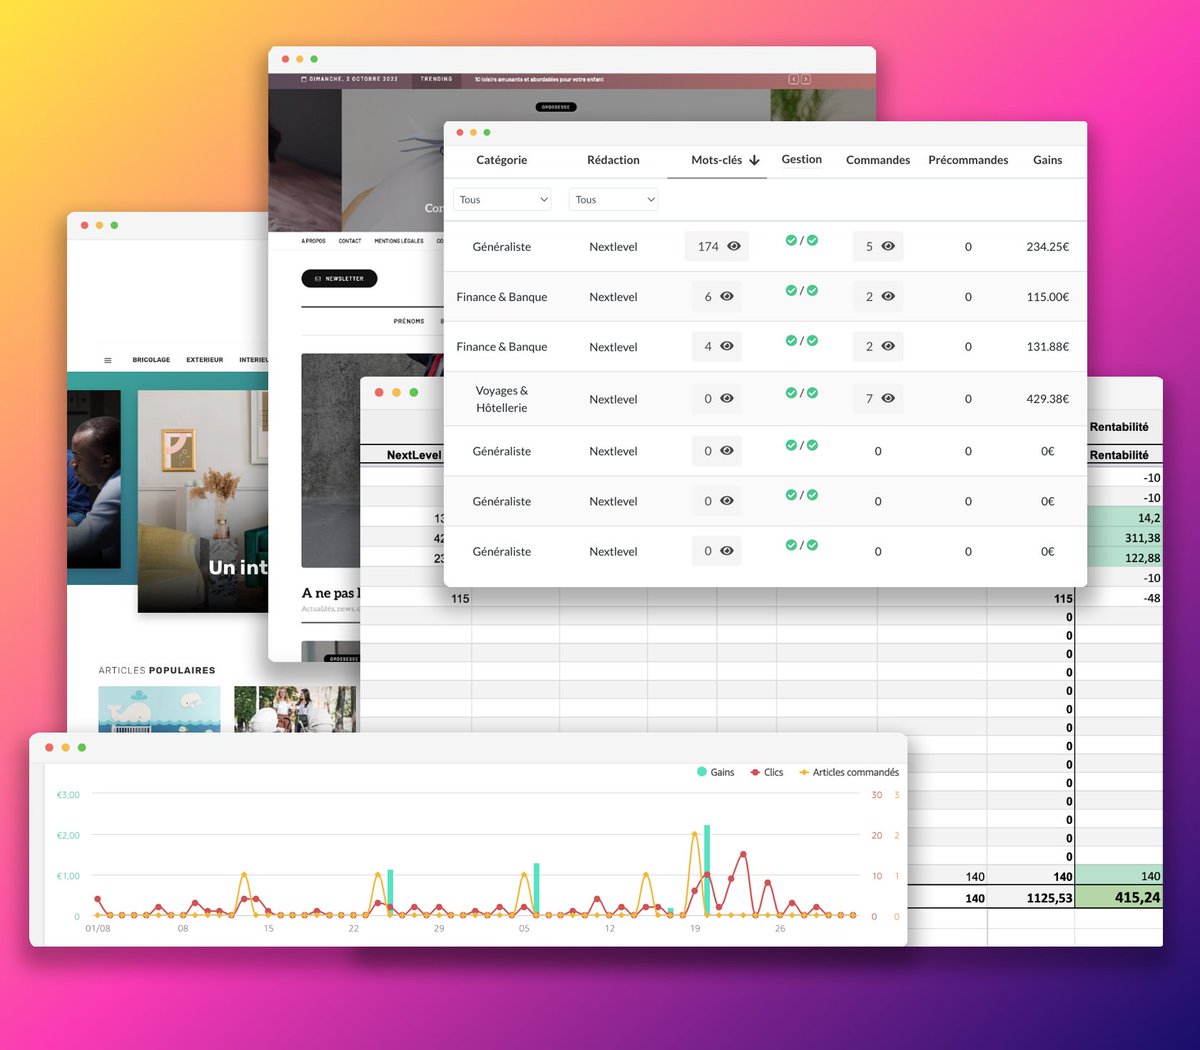Toggle the Articles commandés legend marker
The image size is (1200, 1050).
804,772
